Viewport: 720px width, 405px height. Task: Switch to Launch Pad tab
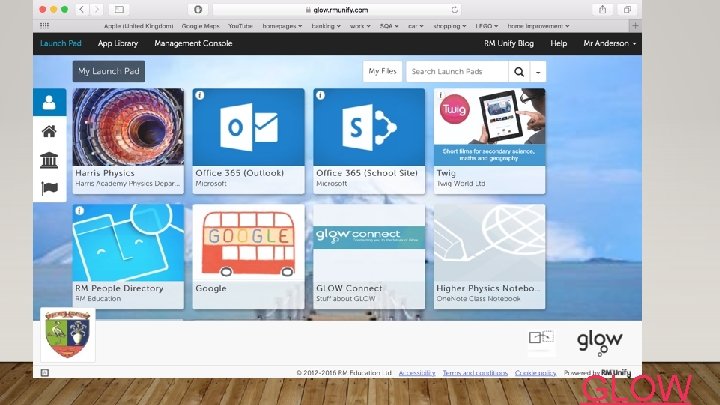[x=61, y=43]
